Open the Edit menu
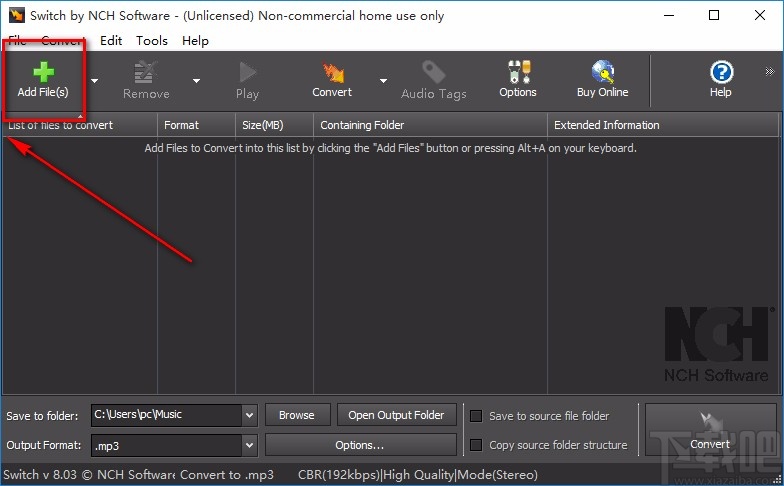Screen dimensions: 784x486 coord(111,40)
